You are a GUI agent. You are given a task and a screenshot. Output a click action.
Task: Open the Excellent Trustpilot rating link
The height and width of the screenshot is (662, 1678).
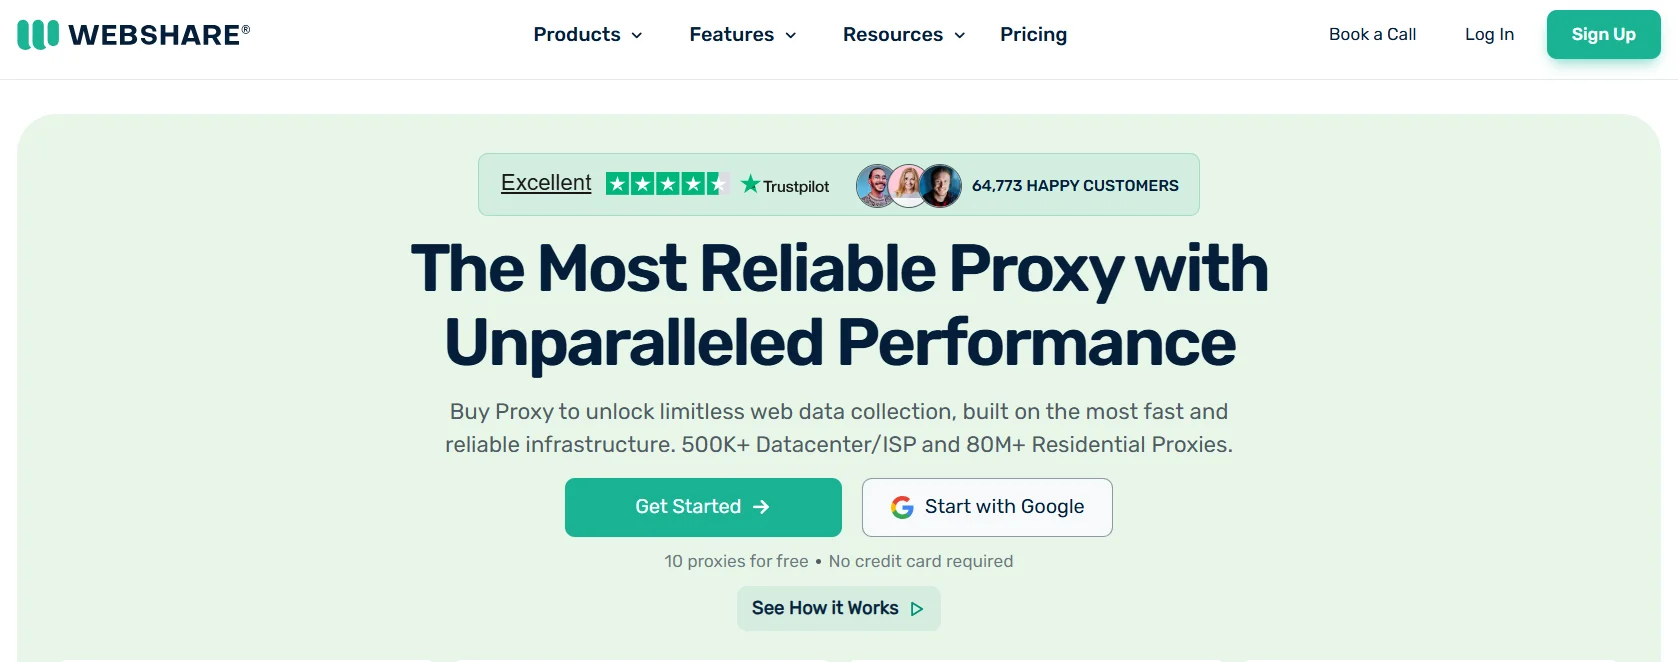click(x=546, y=183)
